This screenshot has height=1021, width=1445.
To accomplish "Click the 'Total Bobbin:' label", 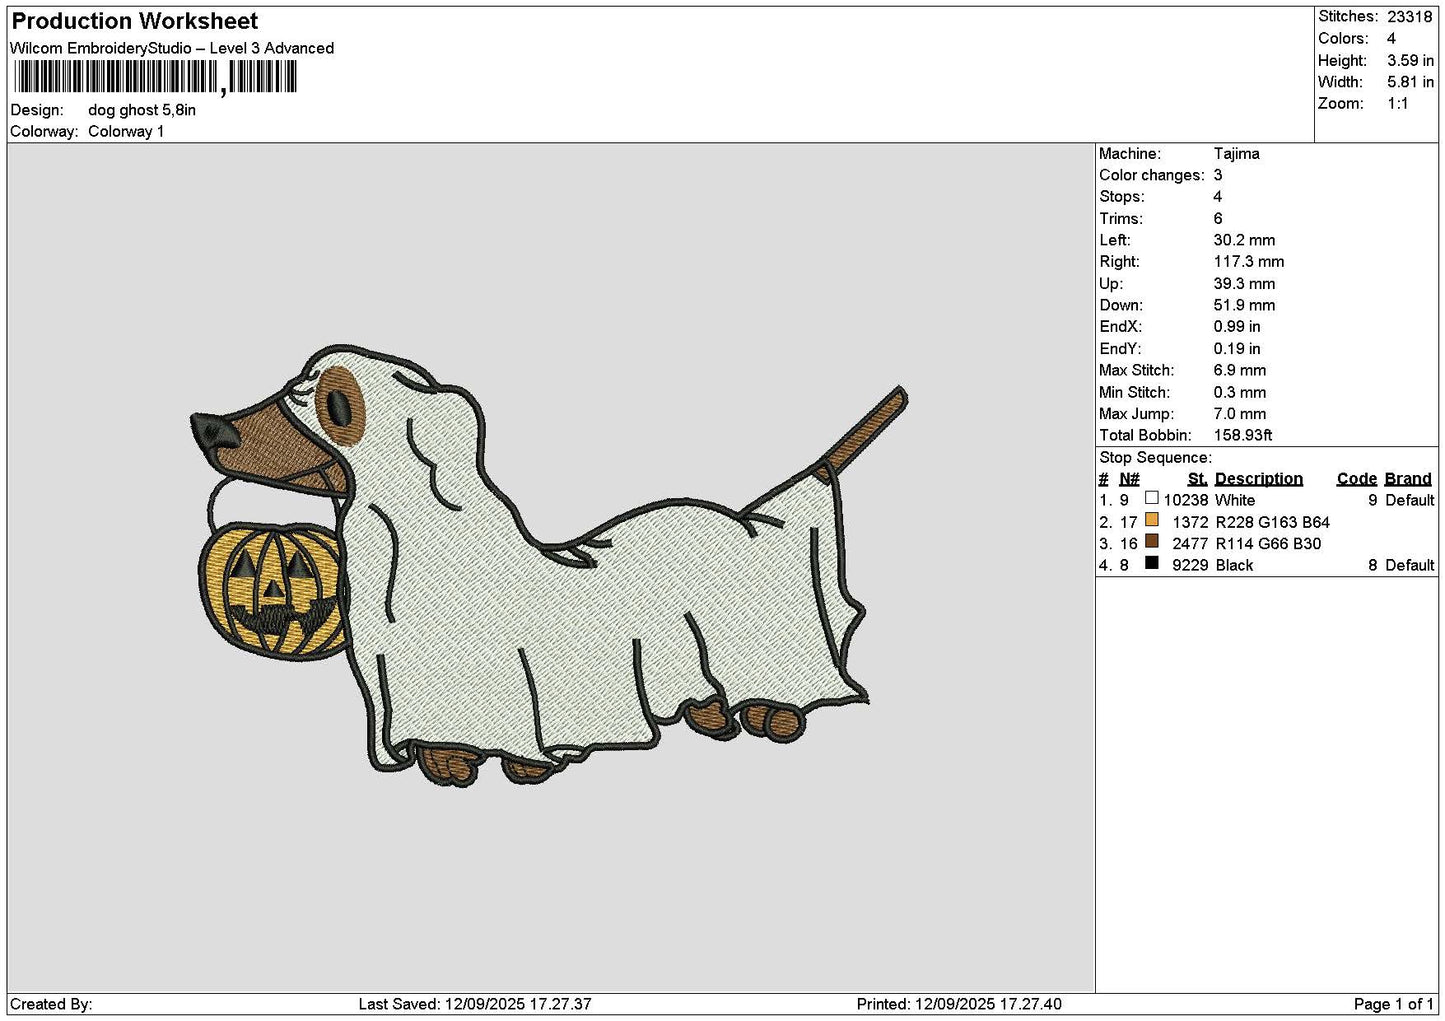I will [1145, 435].
